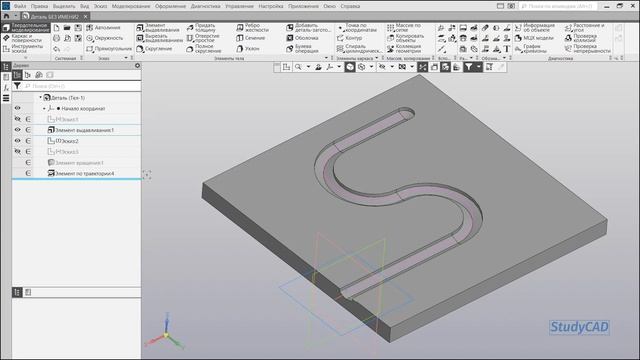640x360 pixels.
Task: Toggle the shaded display cube button
Action: click(350, 67)
